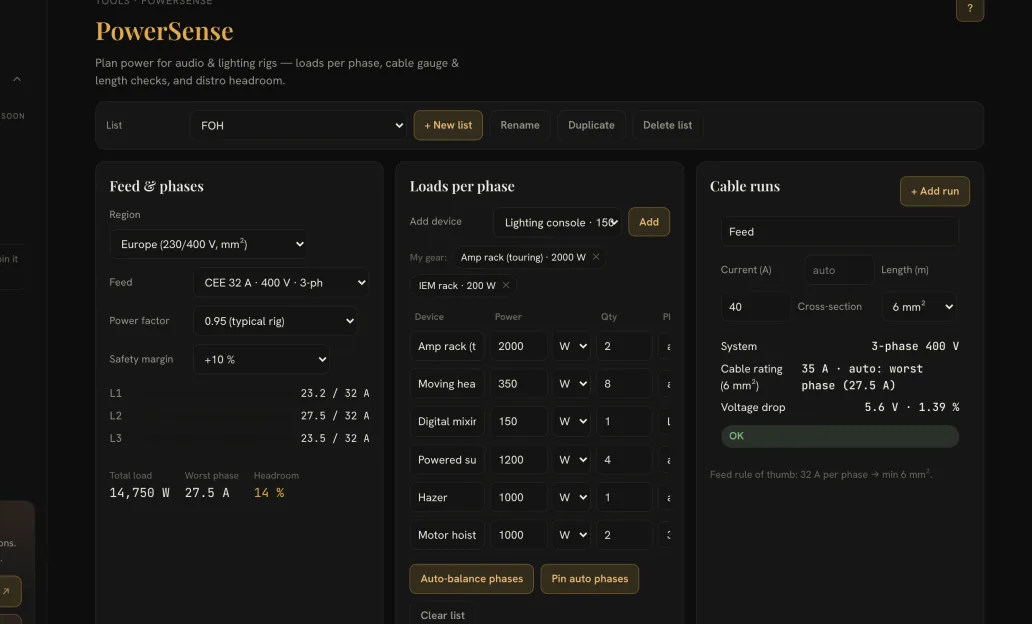Click the Length field showing 40

point(755,307)
